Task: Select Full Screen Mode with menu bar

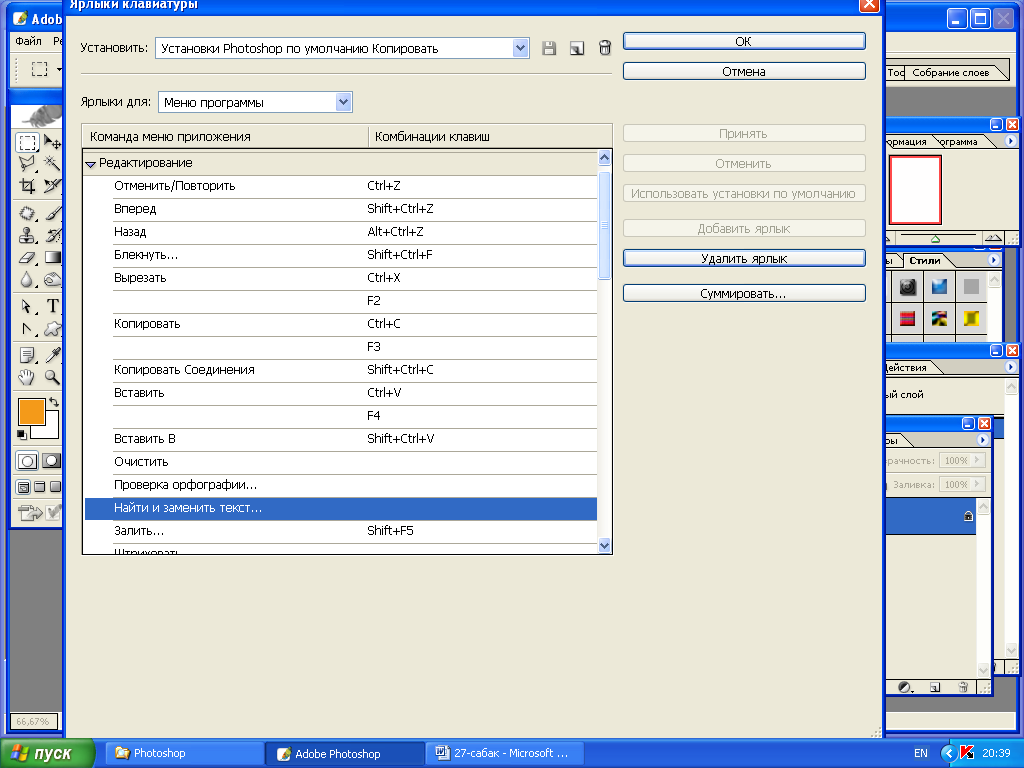Action: pos(39,487)
